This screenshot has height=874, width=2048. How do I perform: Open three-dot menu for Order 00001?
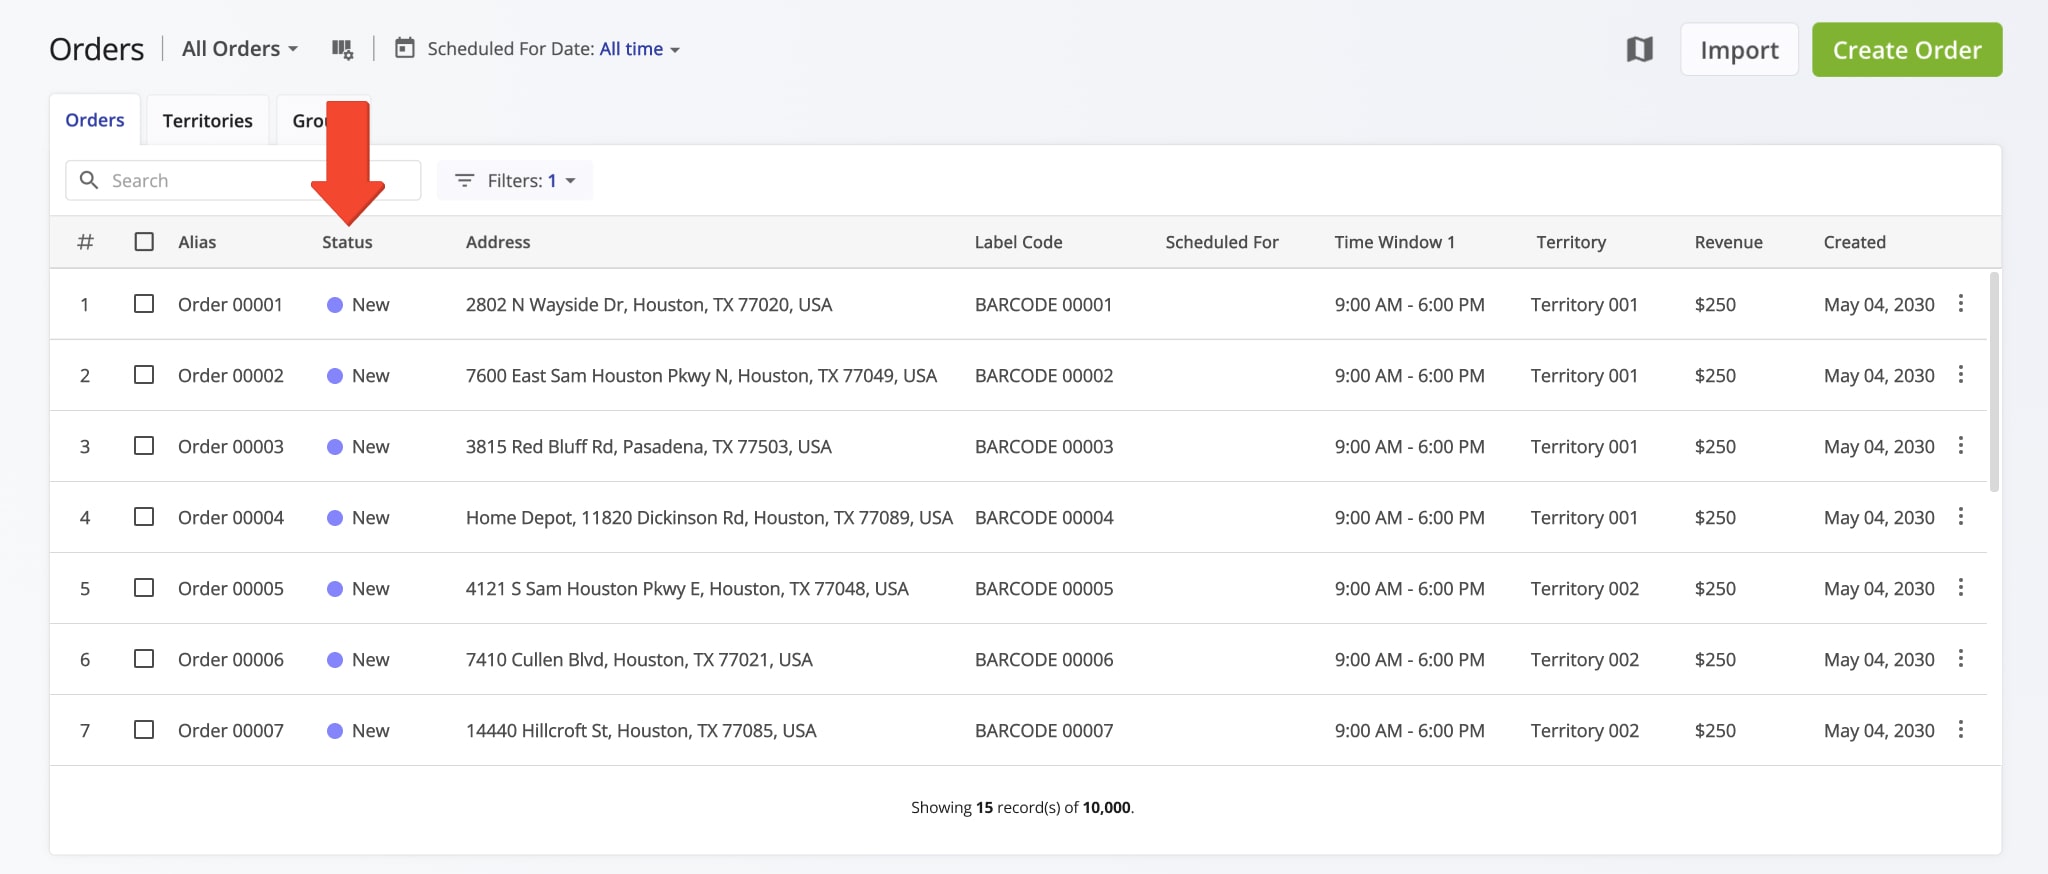(1960, 303)
